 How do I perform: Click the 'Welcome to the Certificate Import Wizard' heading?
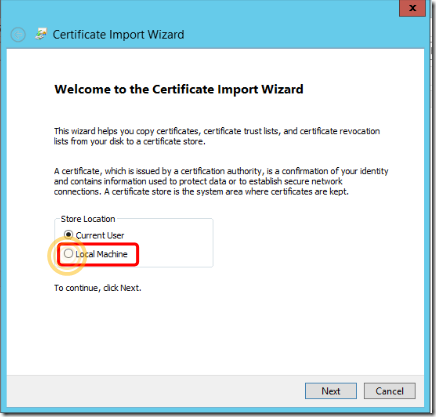click(x=179, y=89)
